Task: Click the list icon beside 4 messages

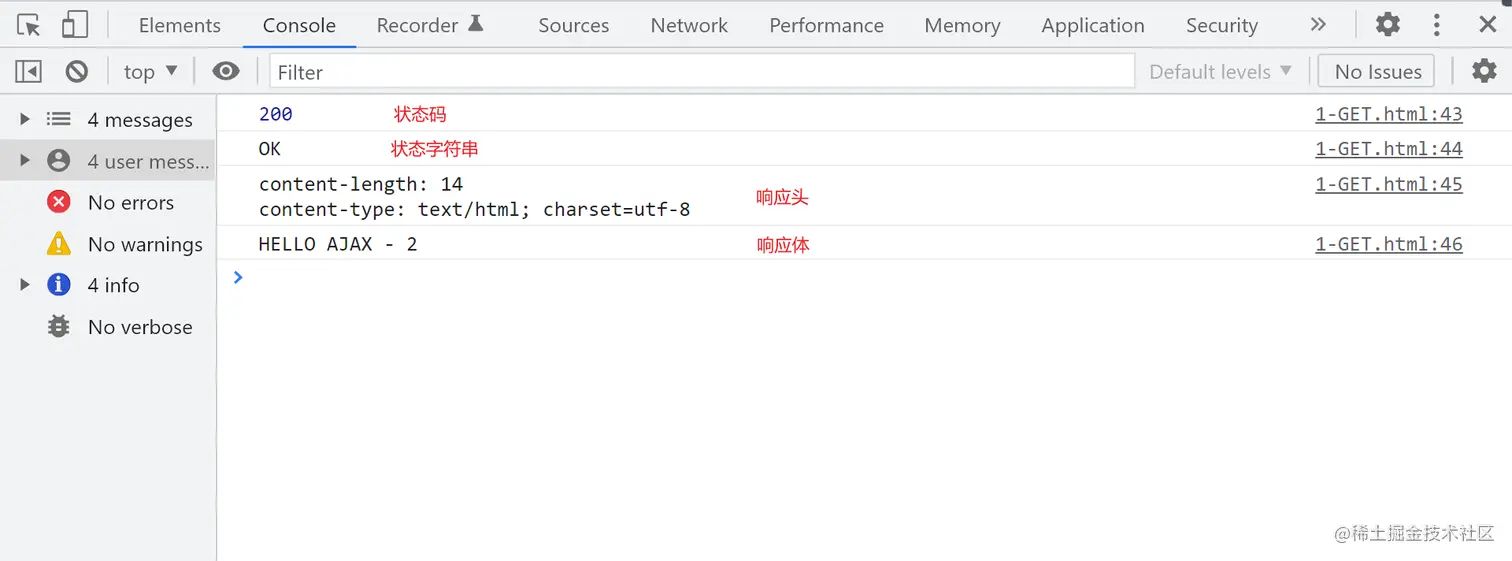Action: point(59,119)
